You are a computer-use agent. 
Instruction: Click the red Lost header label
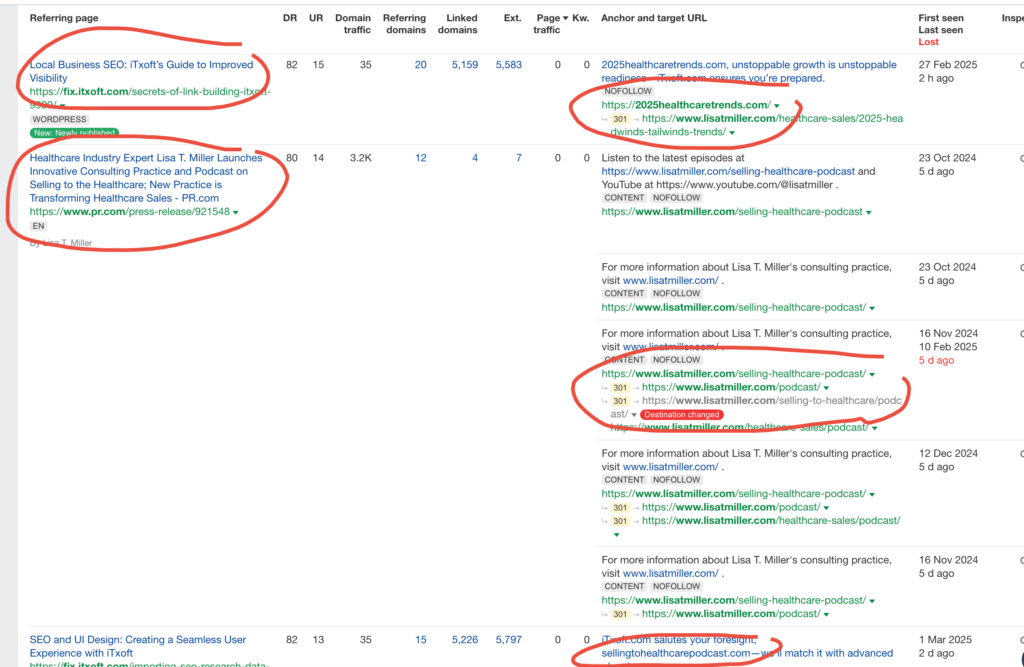[928, 42]
